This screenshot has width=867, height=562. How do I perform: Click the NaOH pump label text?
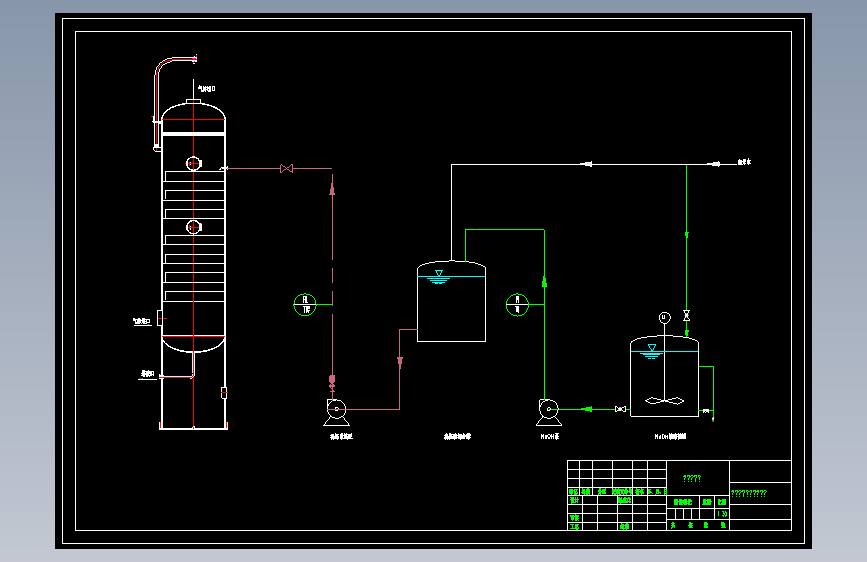550,436
